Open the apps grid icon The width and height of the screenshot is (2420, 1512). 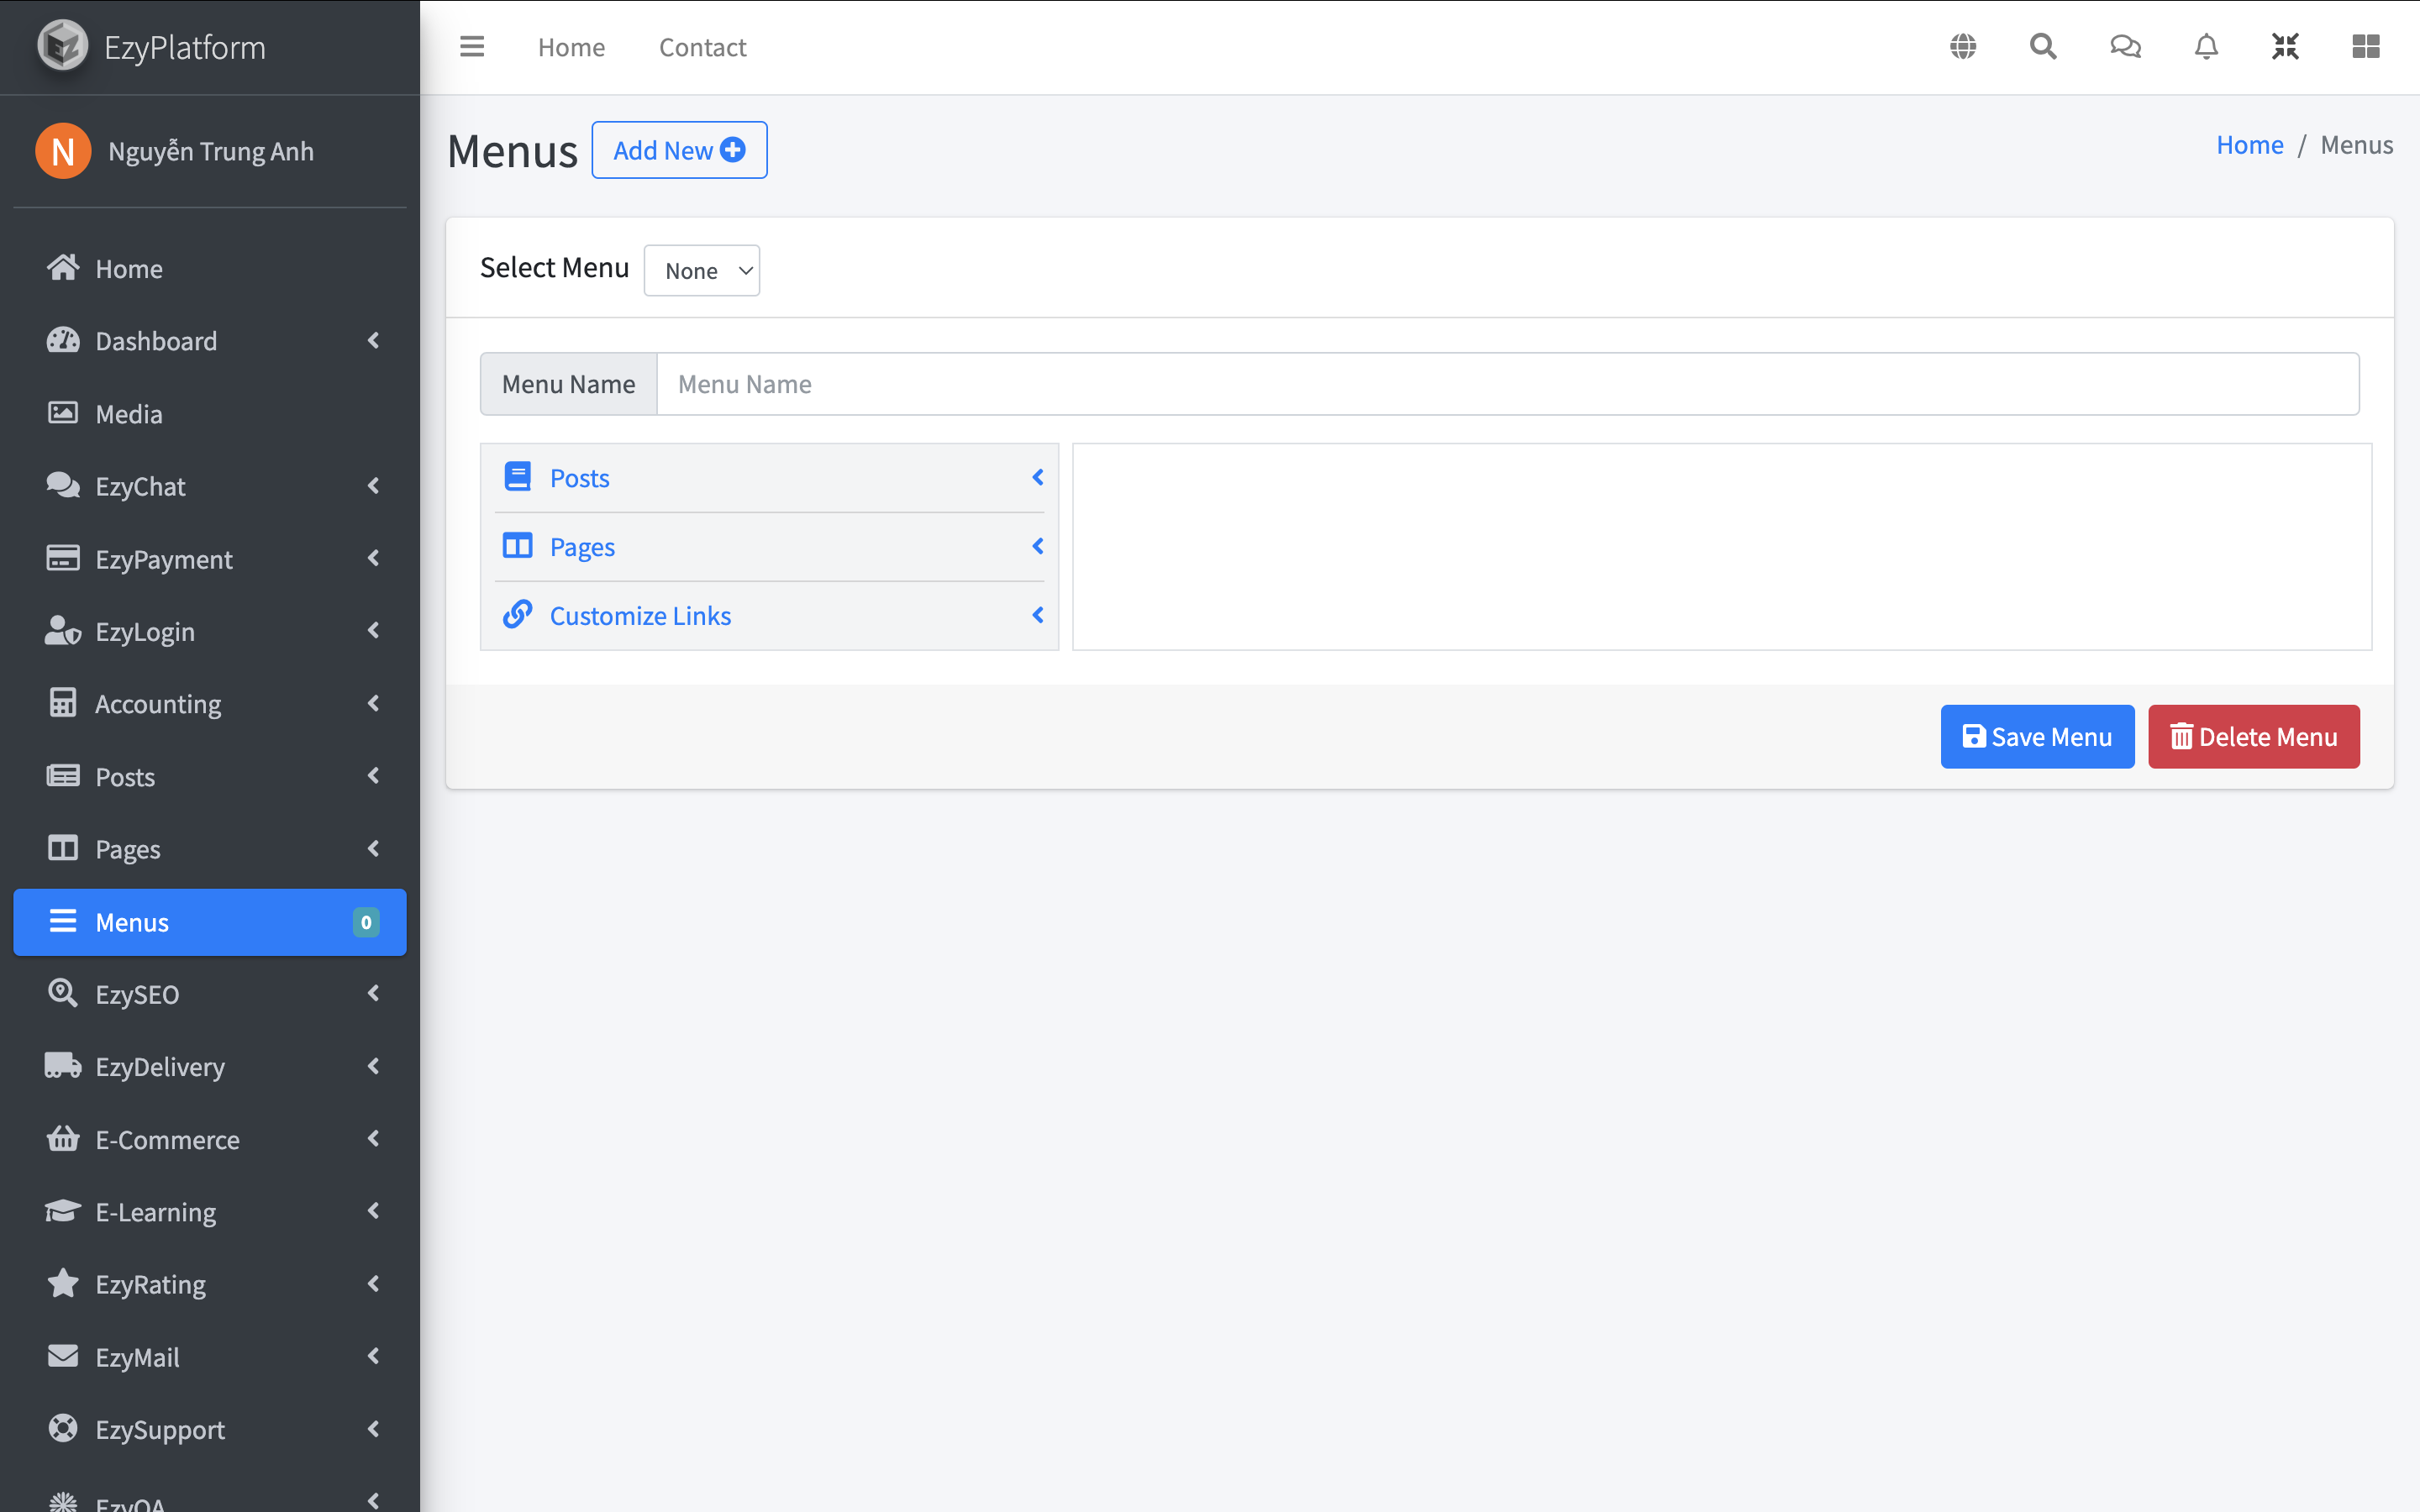click(x=2366, y=46)
